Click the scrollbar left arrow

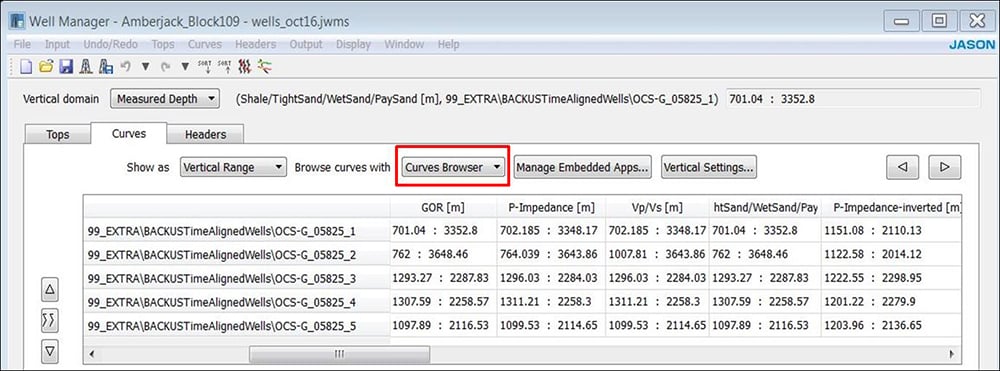click(x=91, y=354)
